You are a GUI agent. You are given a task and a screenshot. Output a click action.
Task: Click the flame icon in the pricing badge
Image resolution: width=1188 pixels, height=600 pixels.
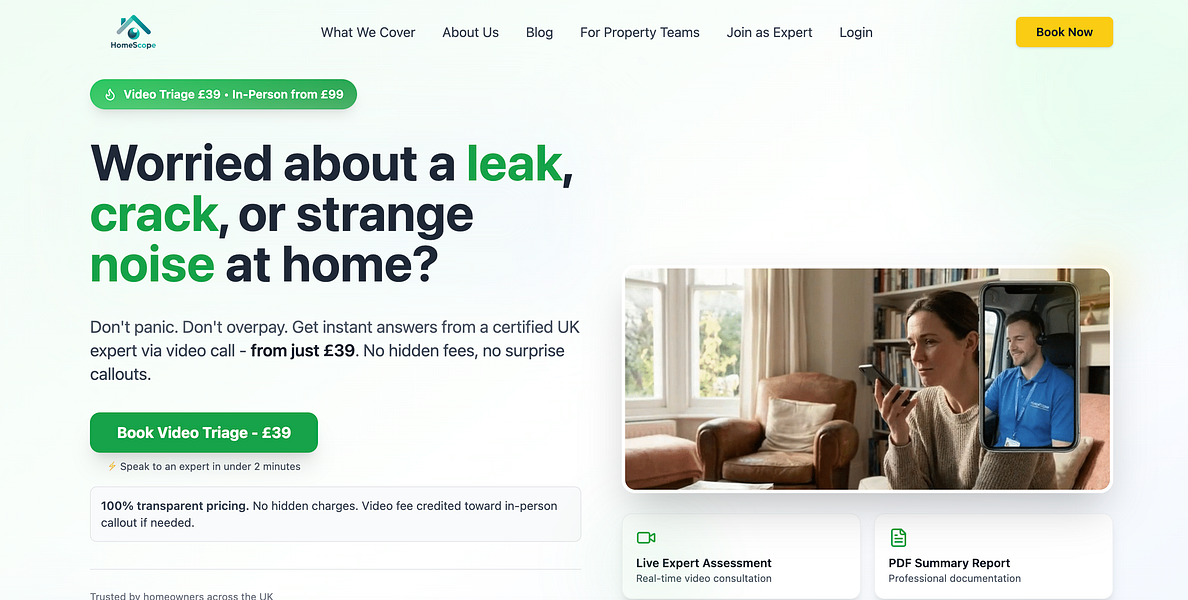(110, 95)
